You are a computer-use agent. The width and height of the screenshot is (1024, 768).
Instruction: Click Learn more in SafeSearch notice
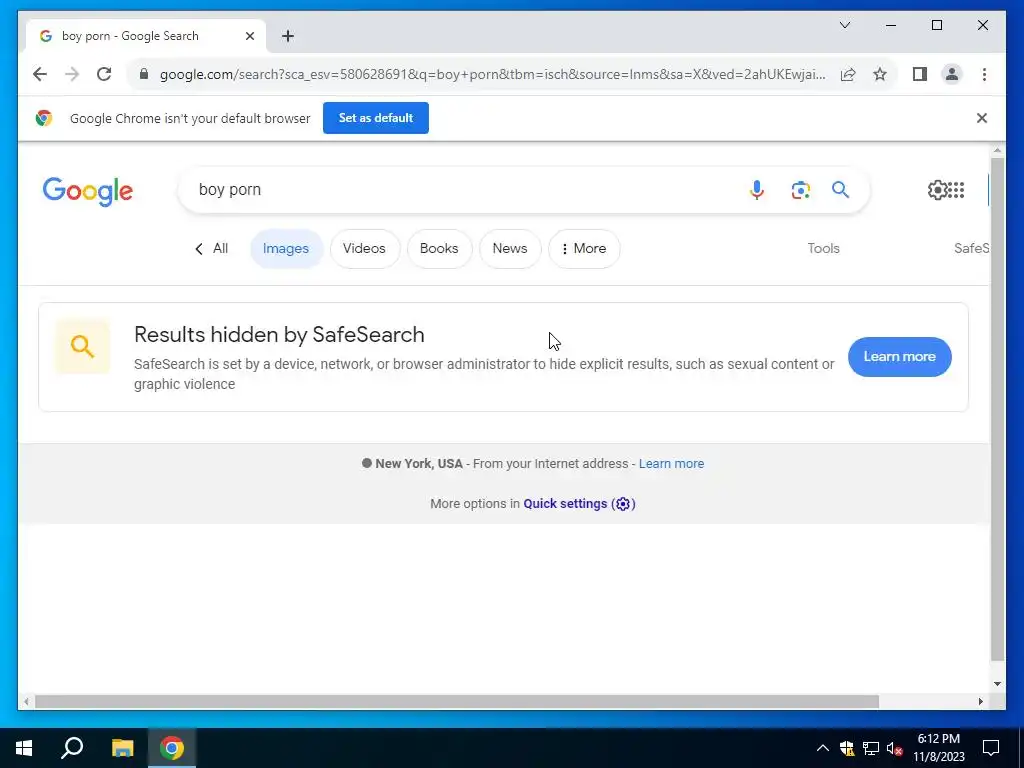(x=899, y=357)
